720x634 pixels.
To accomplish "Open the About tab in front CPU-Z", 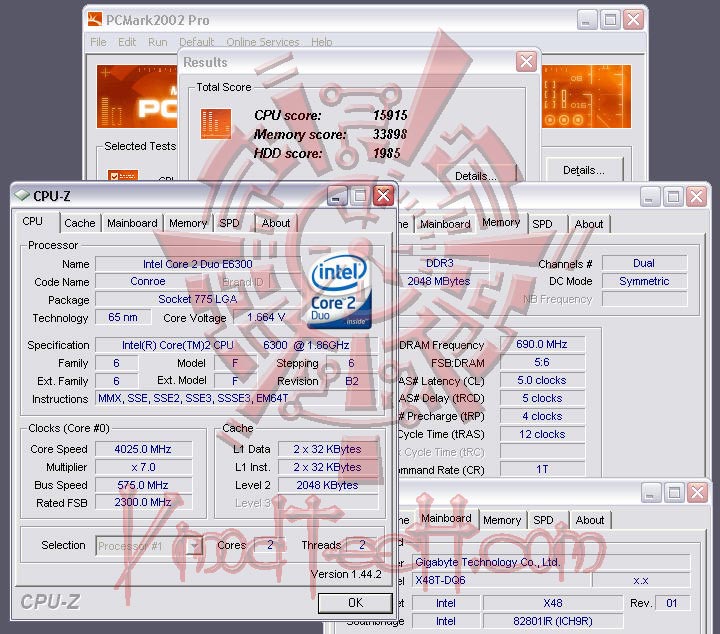I will tap(276, 224).
